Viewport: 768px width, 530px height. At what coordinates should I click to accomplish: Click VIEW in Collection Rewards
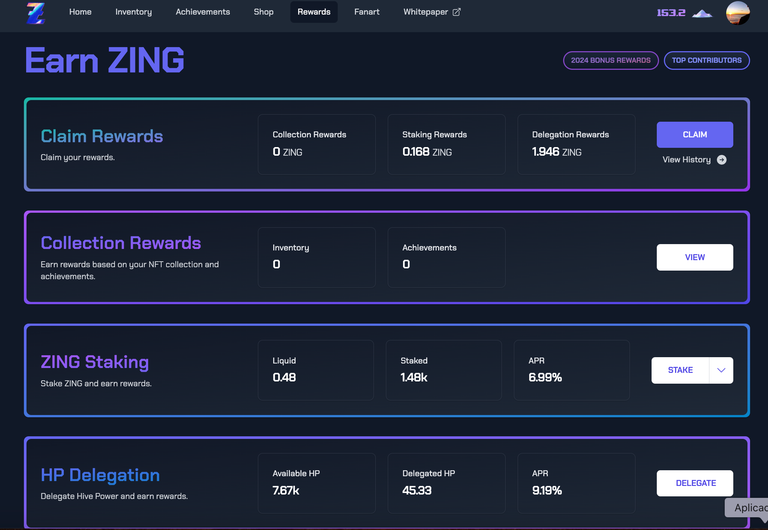tap(695, 257)
